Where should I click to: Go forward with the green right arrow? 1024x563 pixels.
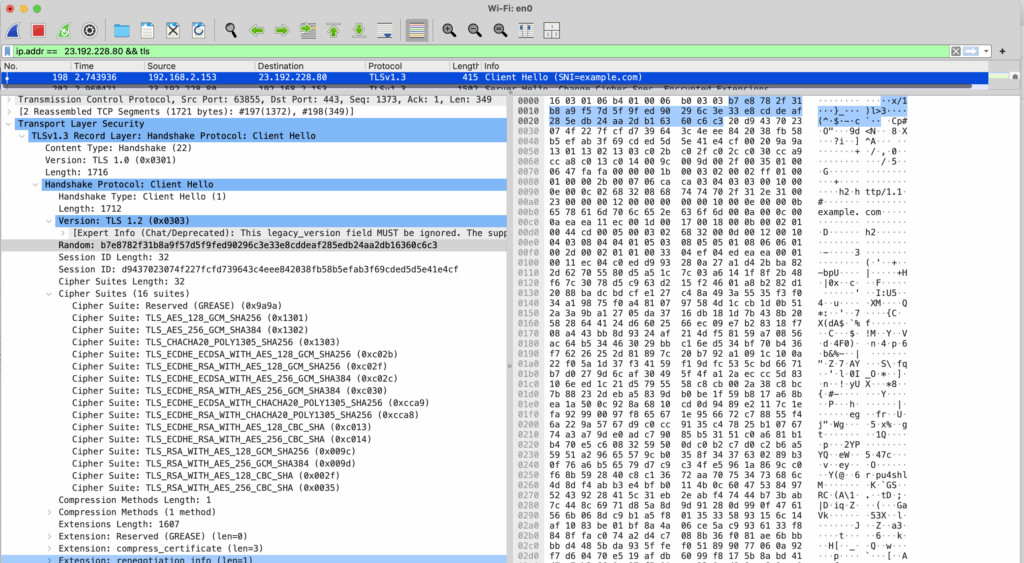pyautogui.click(x=282, y=31)
